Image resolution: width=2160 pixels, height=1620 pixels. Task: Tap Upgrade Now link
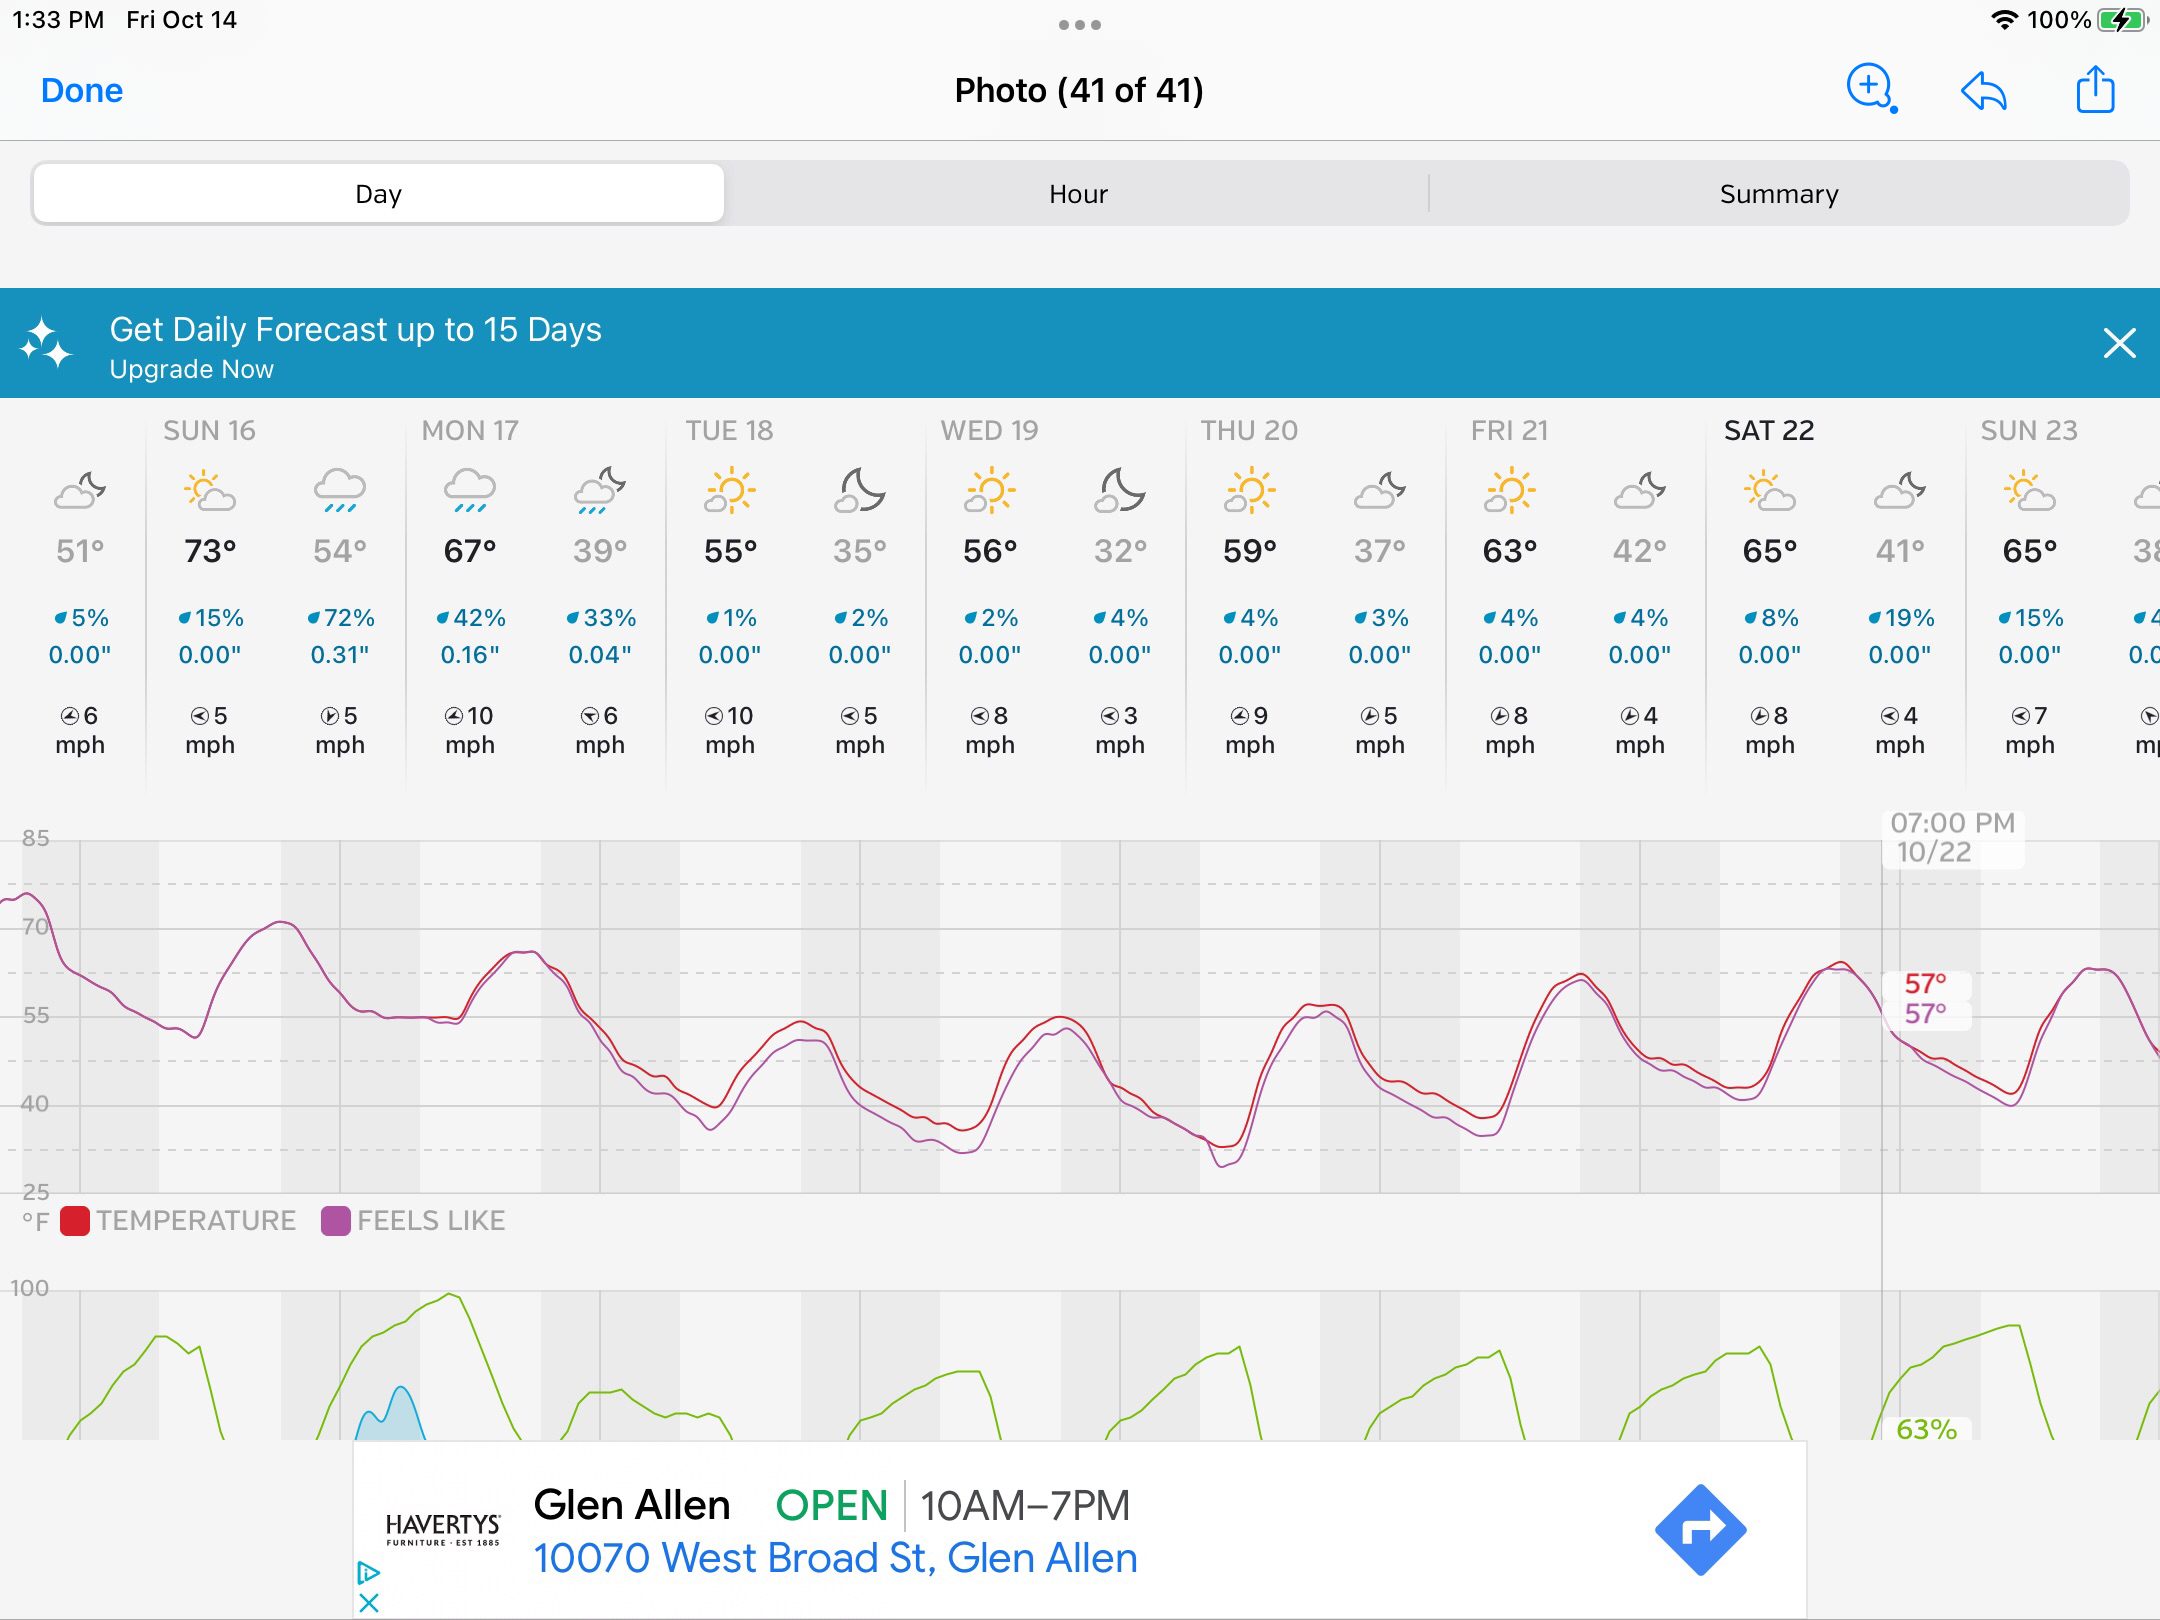[191, 370]
